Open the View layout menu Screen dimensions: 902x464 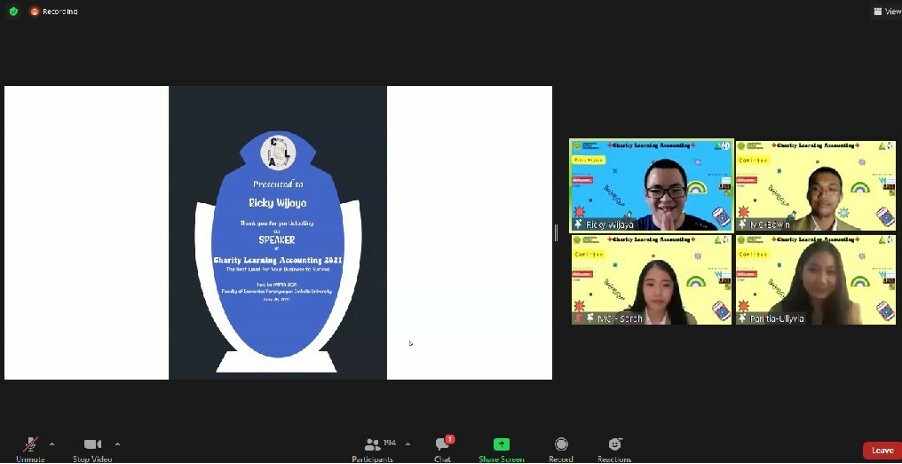click(x=886, y=12)
